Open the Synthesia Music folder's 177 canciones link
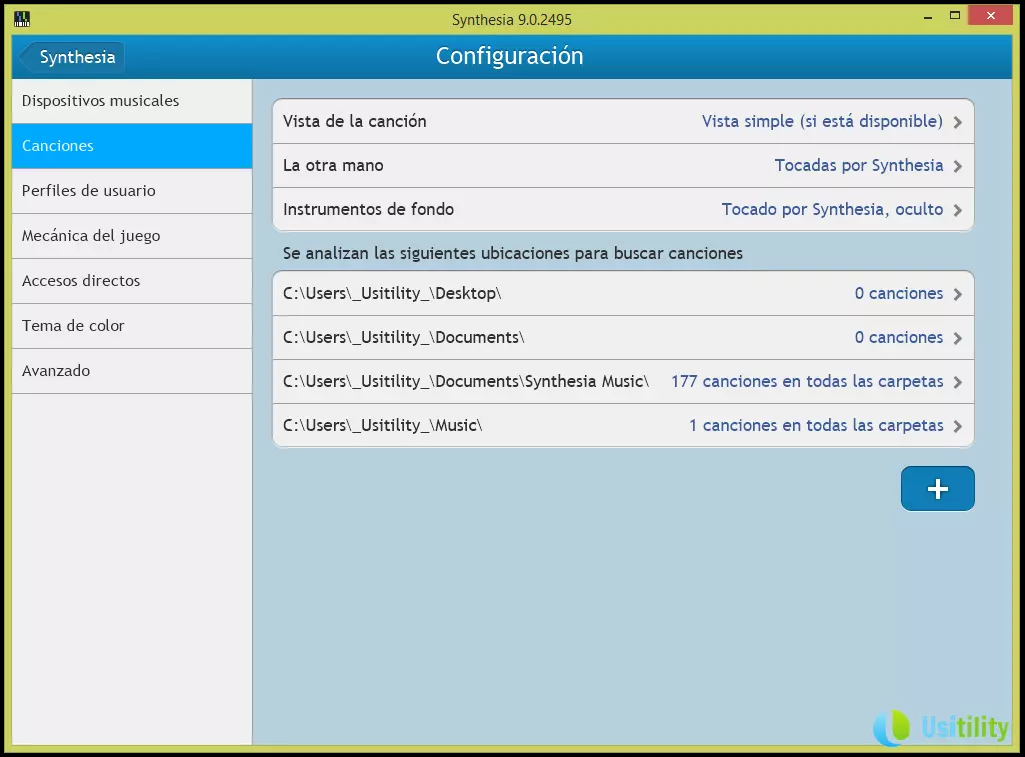 point(806,382)
